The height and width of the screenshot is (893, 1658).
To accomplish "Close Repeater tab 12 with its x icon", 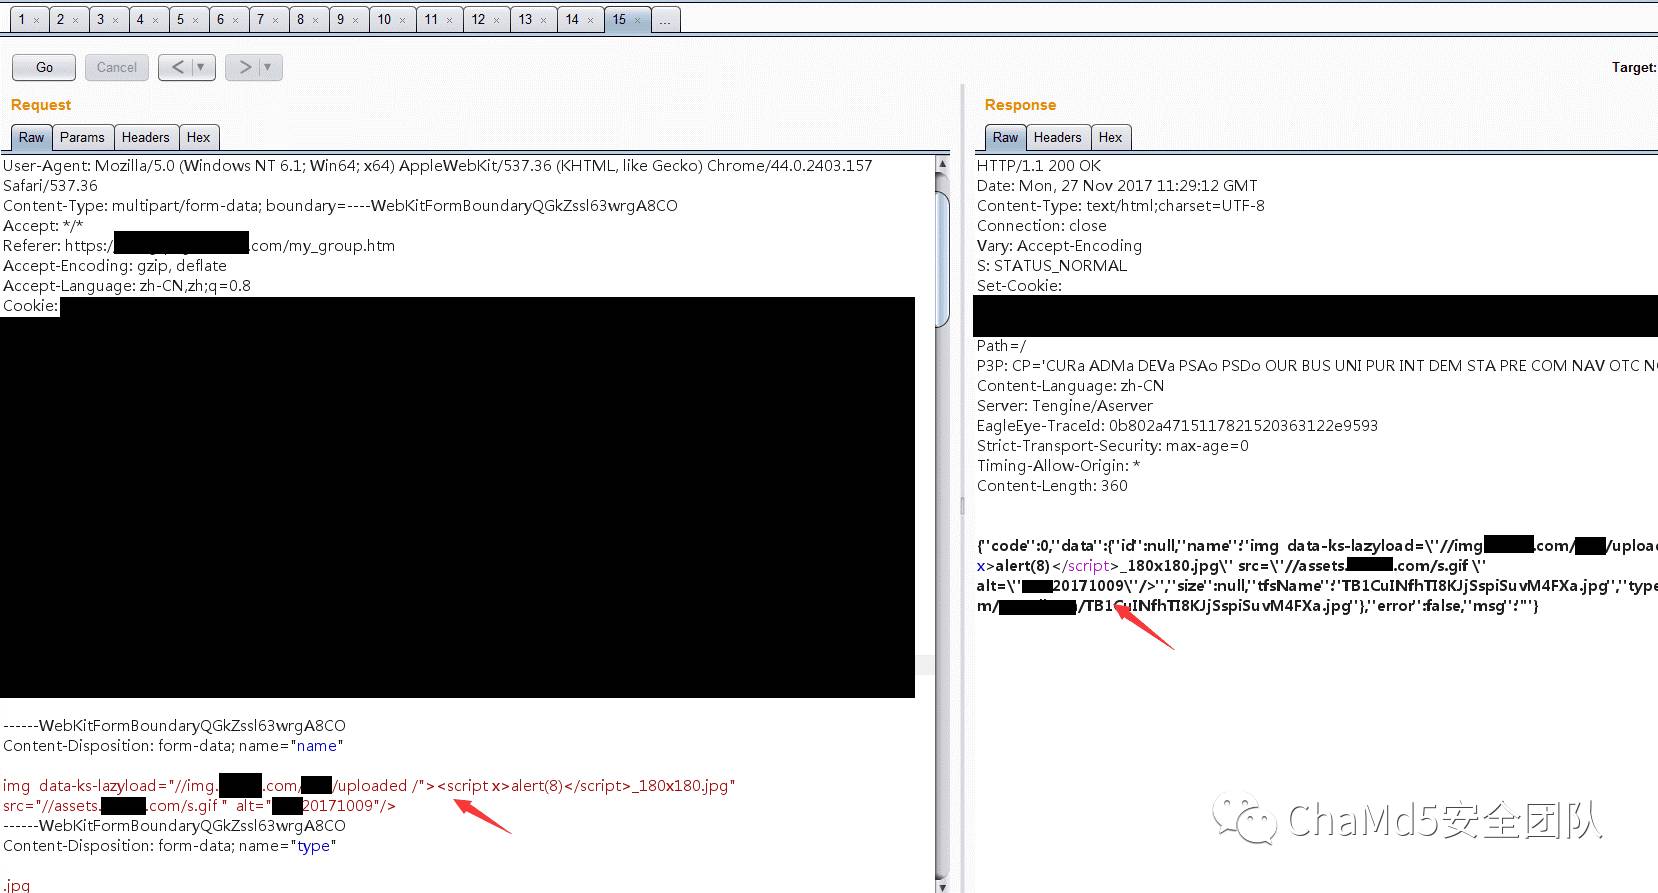I will click(x=496, y=20).
